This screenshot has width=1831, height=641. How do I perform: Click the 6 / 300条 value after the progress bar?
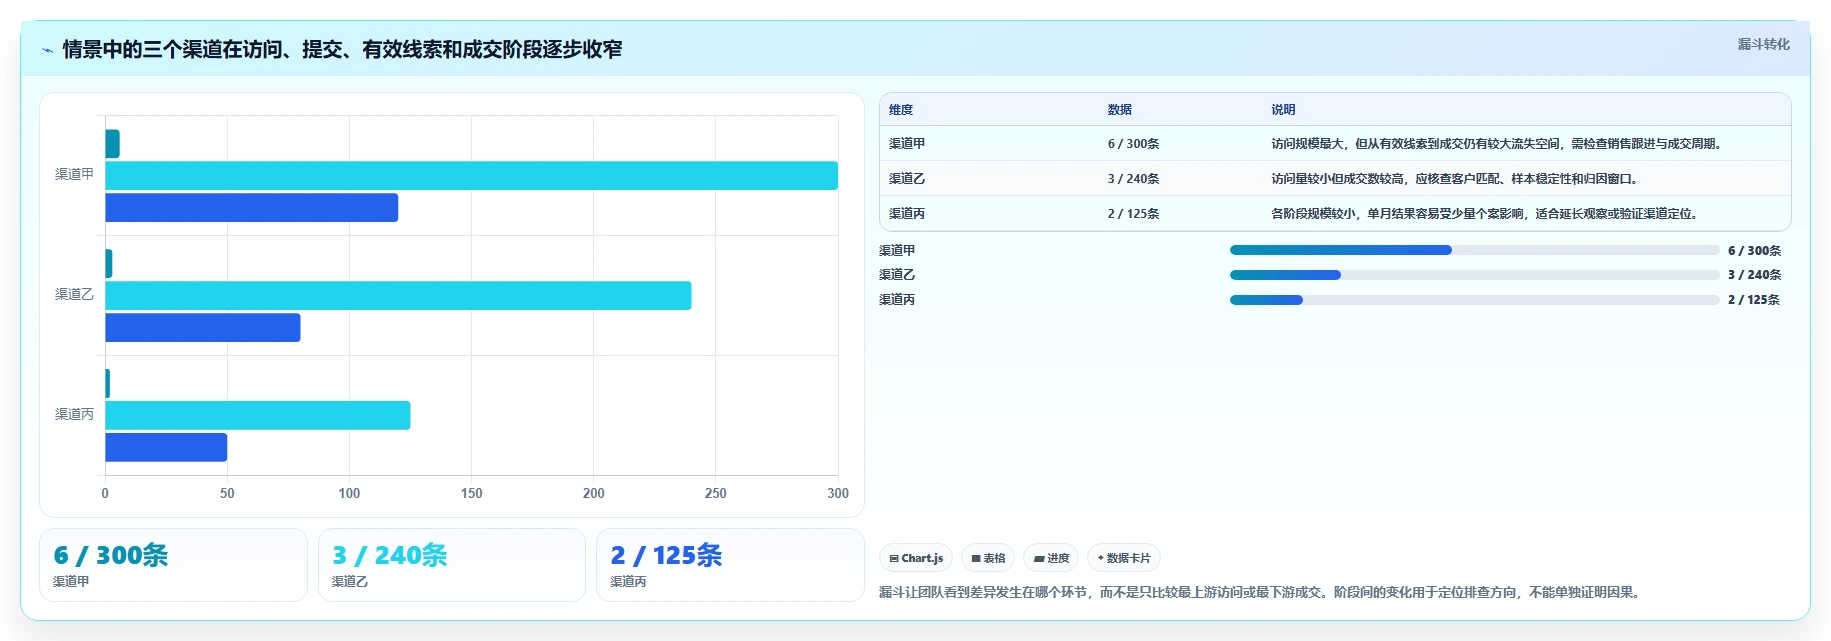tap(1754, 251)
